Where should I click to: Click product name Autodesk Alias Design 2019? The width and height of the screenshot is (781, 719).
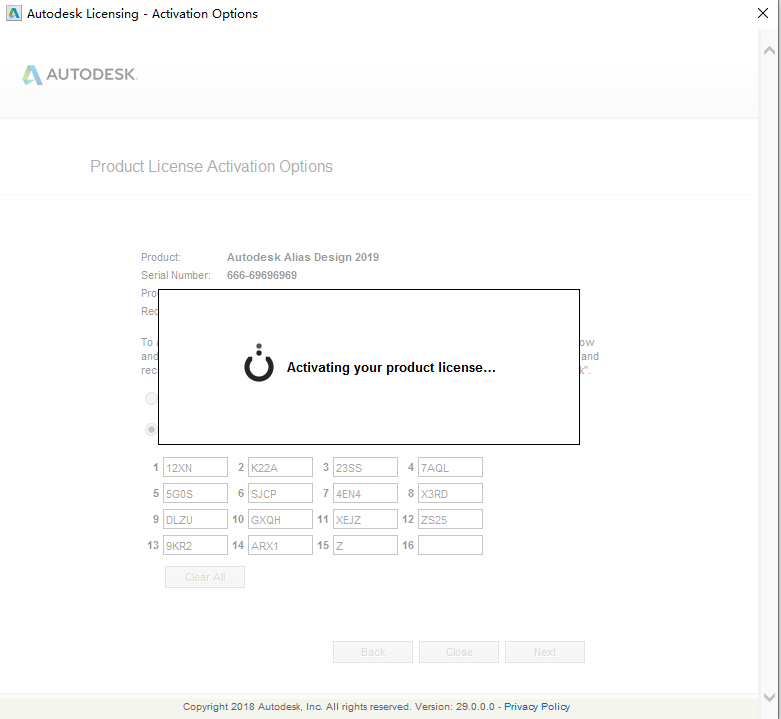(x=303, y=257)
